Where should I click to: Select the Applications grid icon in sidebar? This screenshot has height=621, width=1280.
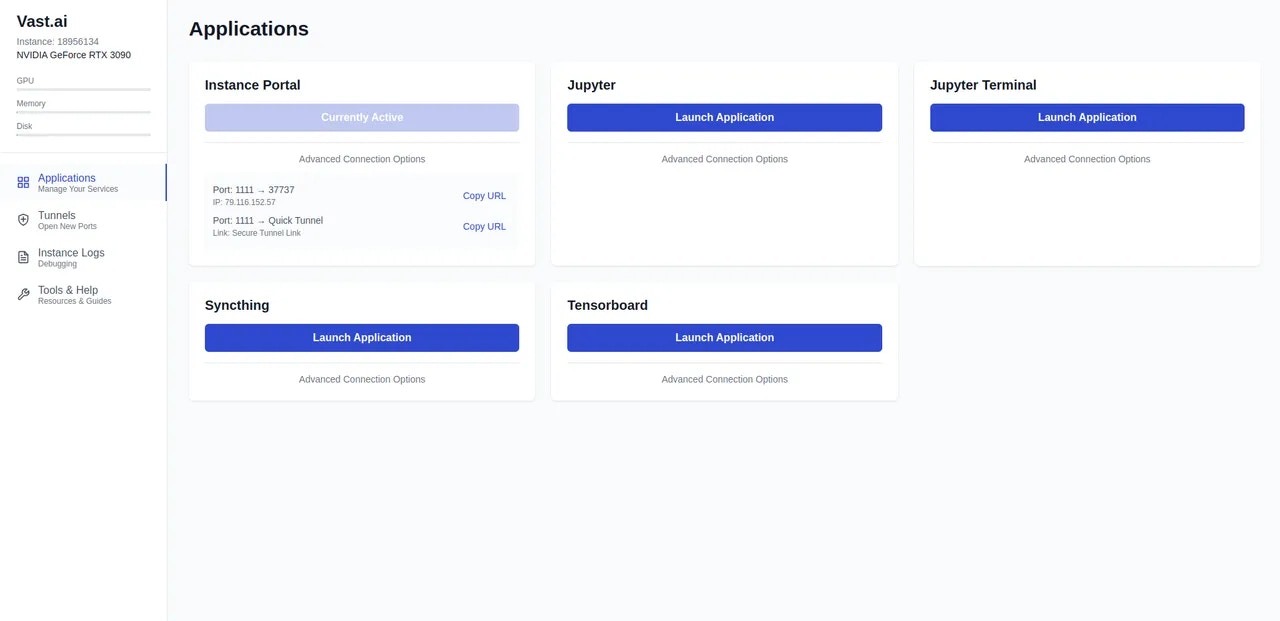click(22, 182)
